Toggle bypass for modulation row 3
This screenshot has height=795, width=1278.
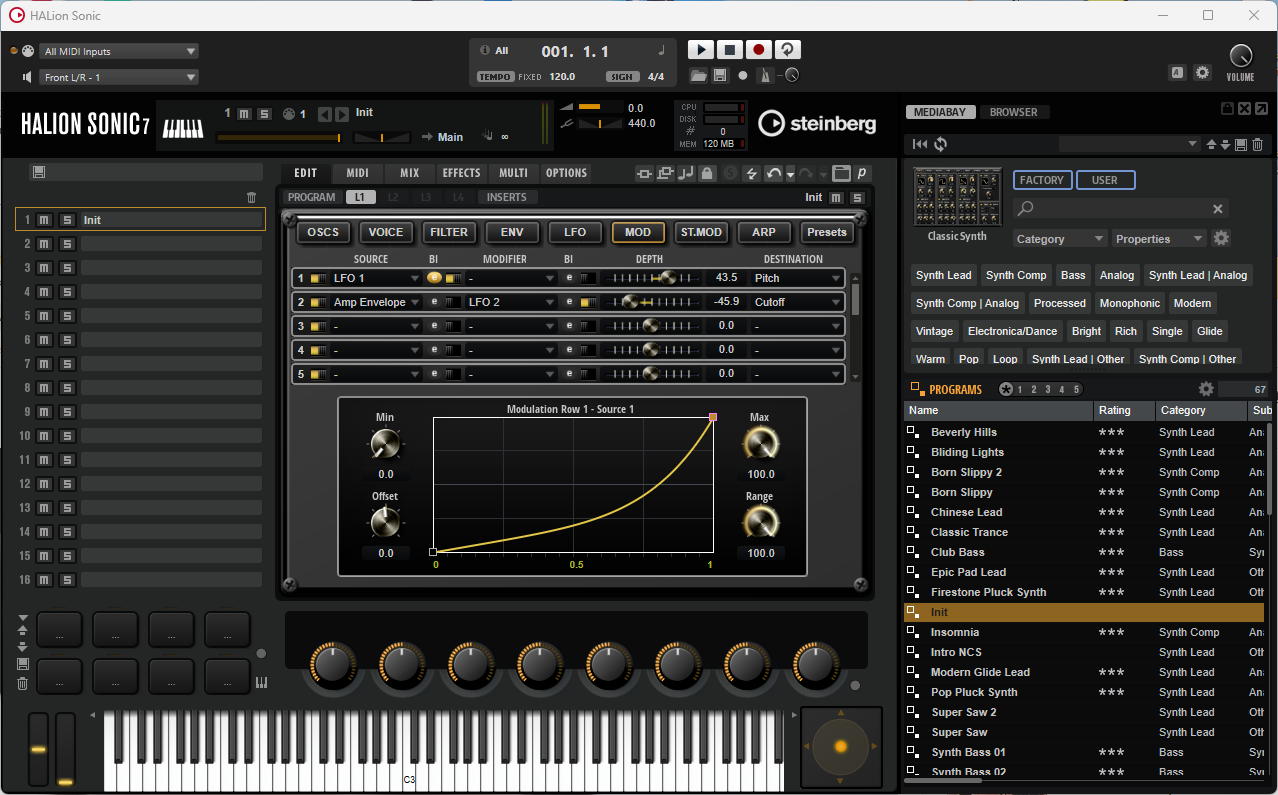click(x=318, y=326)
